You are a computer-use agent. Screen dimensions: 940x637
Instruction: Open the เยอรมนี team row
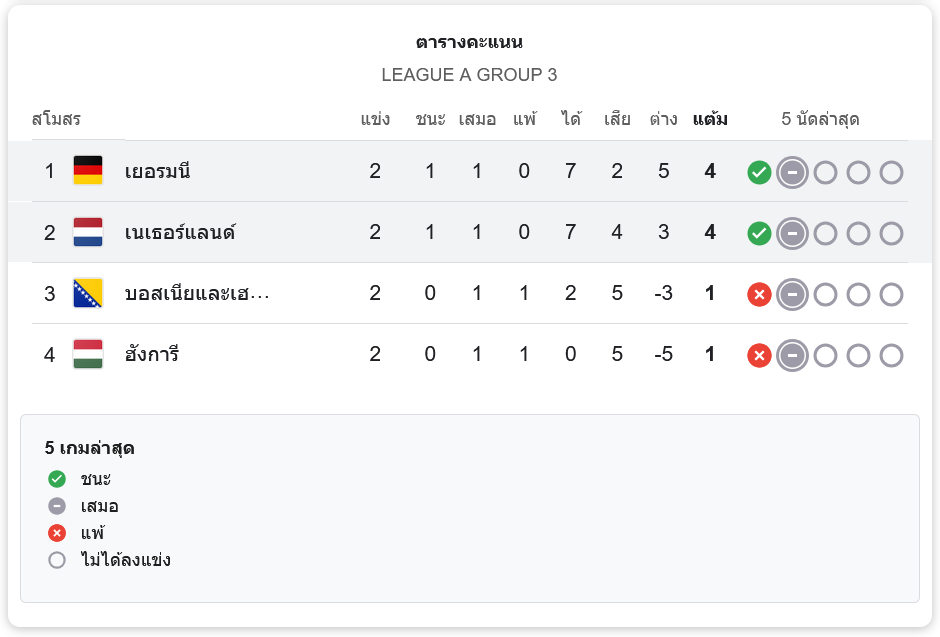470,171
